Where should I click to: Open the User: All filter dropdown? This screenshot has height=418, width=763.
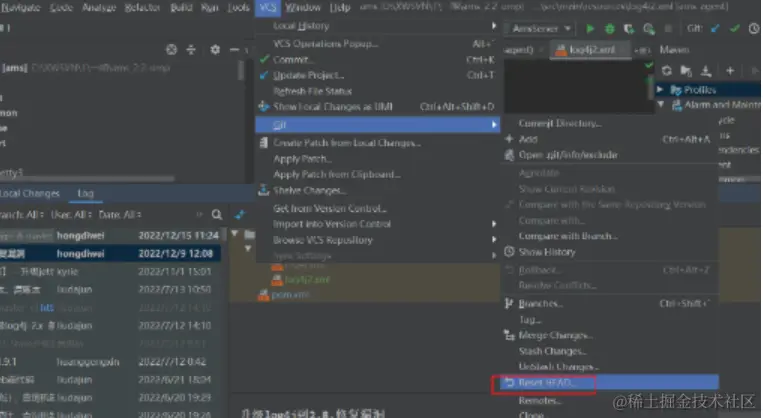pyautogui.click(x=71, y=215)
